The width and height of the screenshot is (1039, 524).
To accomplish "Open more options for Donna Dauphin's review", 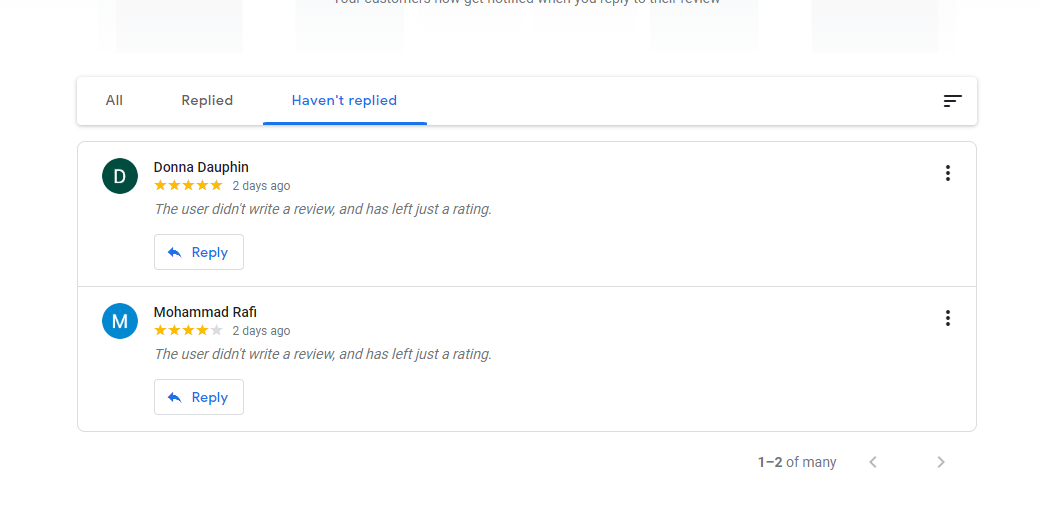I will 948,173.
